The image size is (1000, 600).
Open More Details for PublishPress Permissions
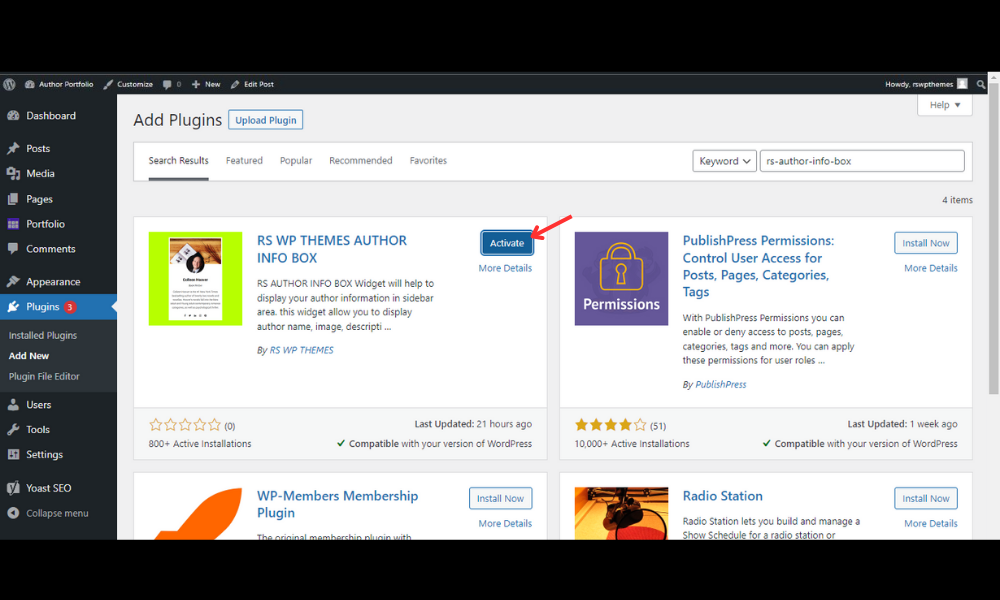[930, 268]
